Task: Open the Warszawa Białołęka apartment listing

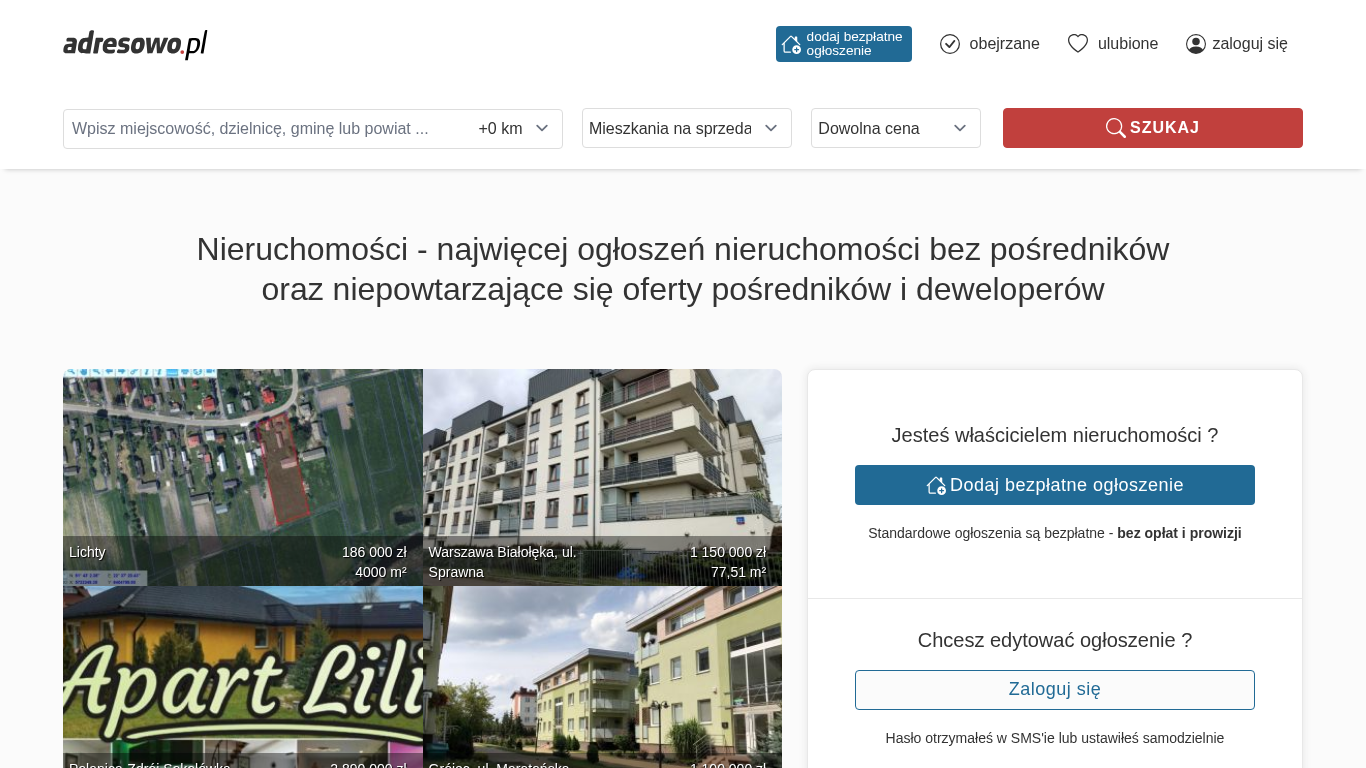Action: [x=602, y=476]
